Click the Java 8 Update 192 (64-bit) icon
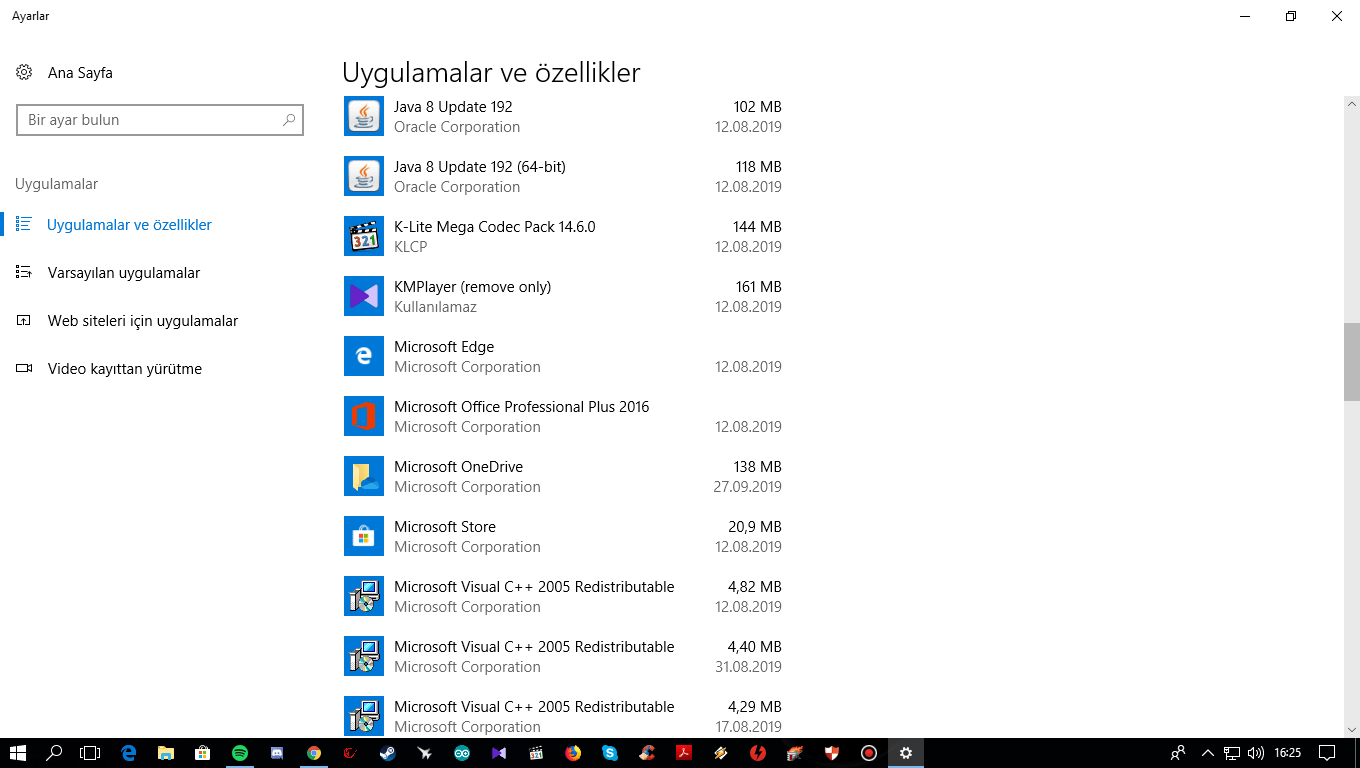Screen dimensions: 1360x768 (x=364, y=176)
